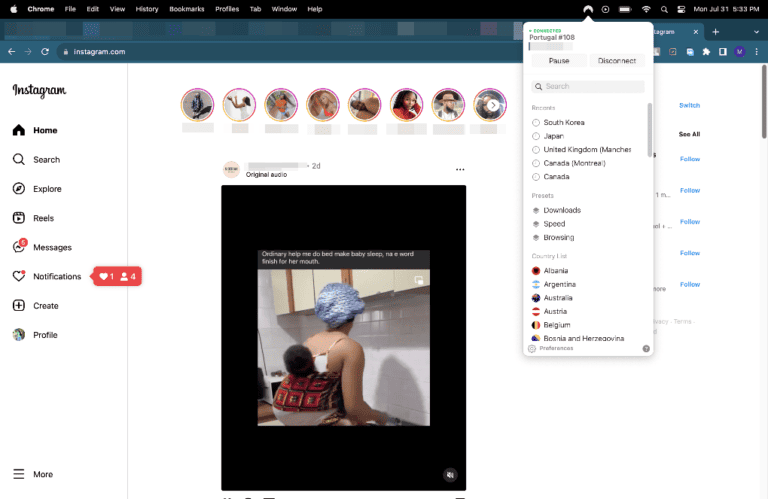Click the VPN location search field
768x499 pixels.
[588, 87]
